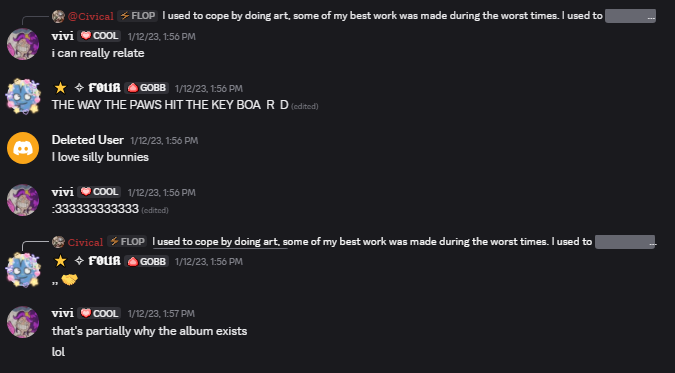675x373 pixels.
Task: Click the FLOP role tag in the second reply preview
Action: [127, 242]
